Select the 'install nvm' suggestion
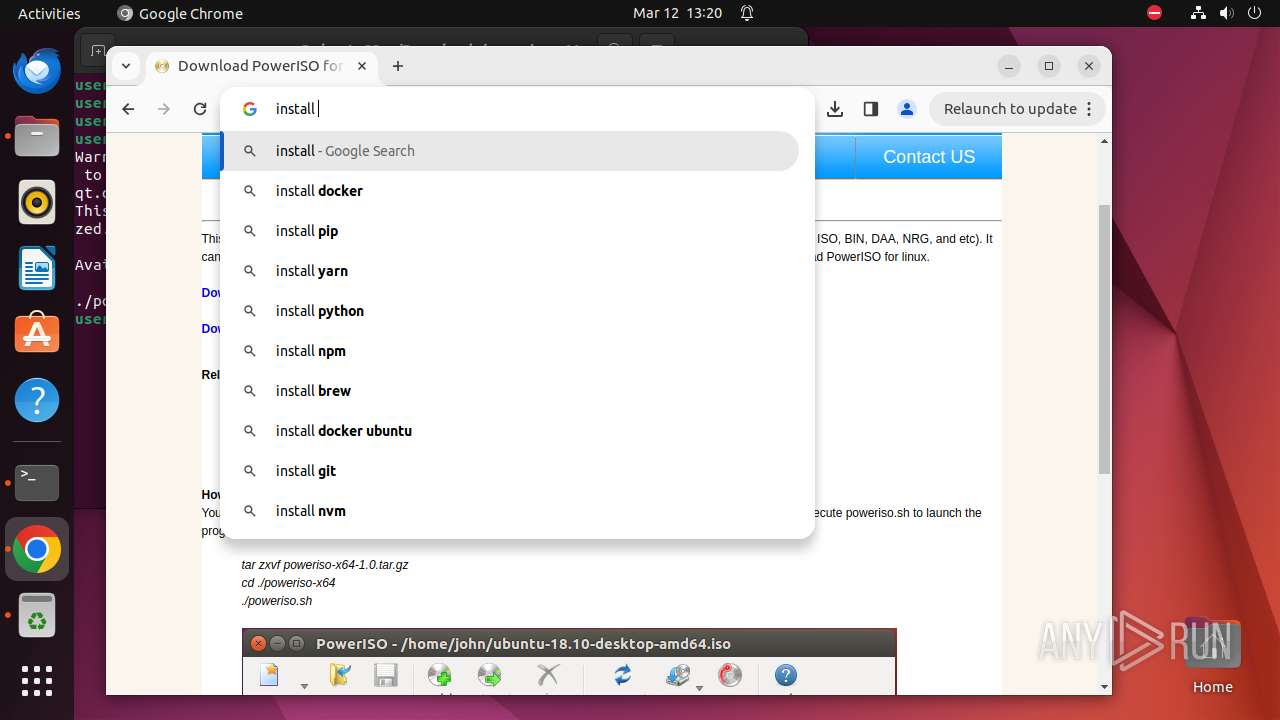Image resolution: width=1280 pixels, height=720 pixels. click(510, 511)
